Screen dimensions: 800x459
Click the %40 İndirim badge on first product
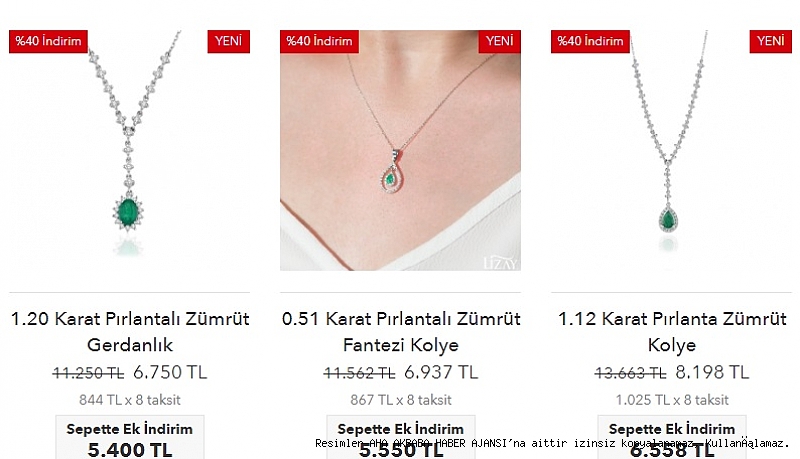(x=48, y=41)
